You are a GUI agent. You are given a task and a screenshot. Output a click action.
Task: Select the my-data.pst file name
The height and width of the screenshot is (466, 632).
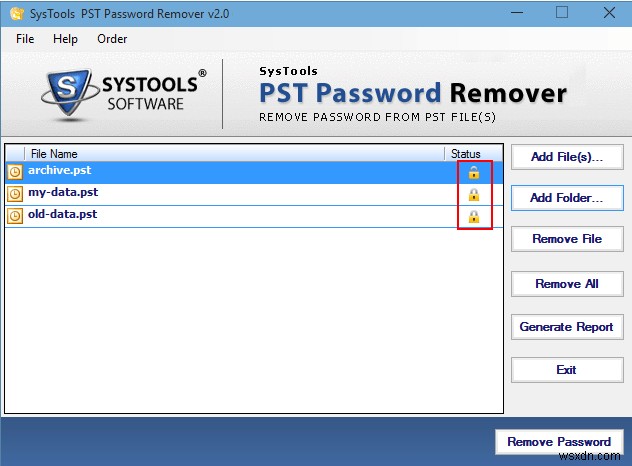point(63,192)
